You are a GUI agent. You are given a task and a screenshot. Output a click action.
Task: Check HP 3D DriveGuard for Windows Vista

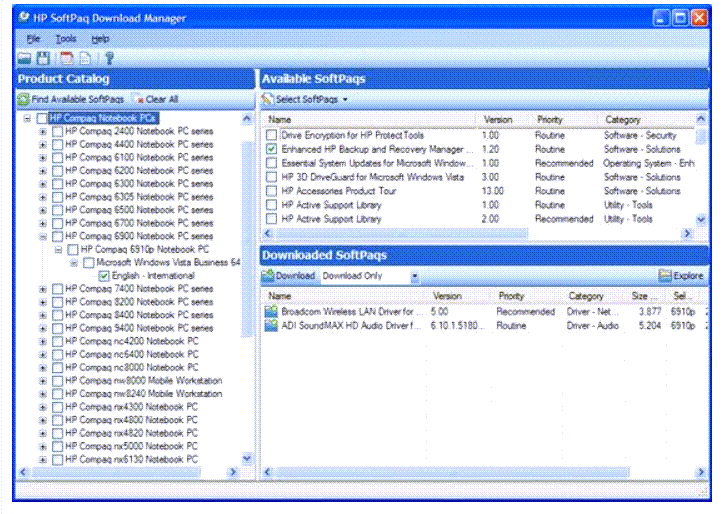[272, 177]
